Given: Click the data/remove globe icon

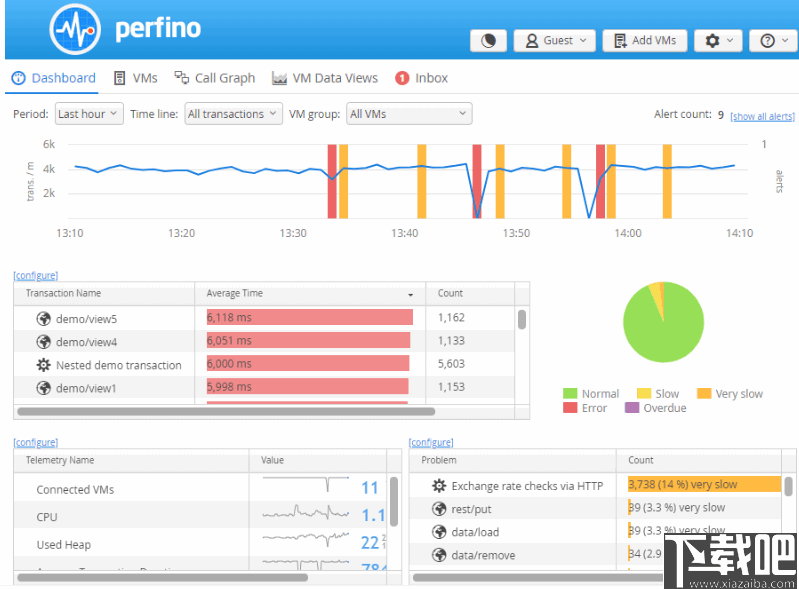Looking at the screenshot, I should (x=439, y=555).
